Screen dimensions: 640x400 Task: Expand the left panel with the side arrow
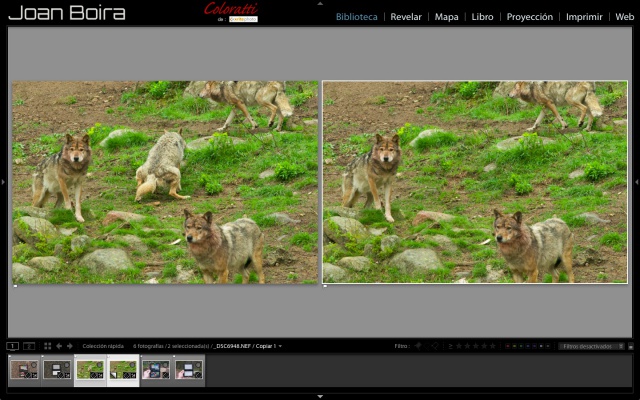[3, 182]
